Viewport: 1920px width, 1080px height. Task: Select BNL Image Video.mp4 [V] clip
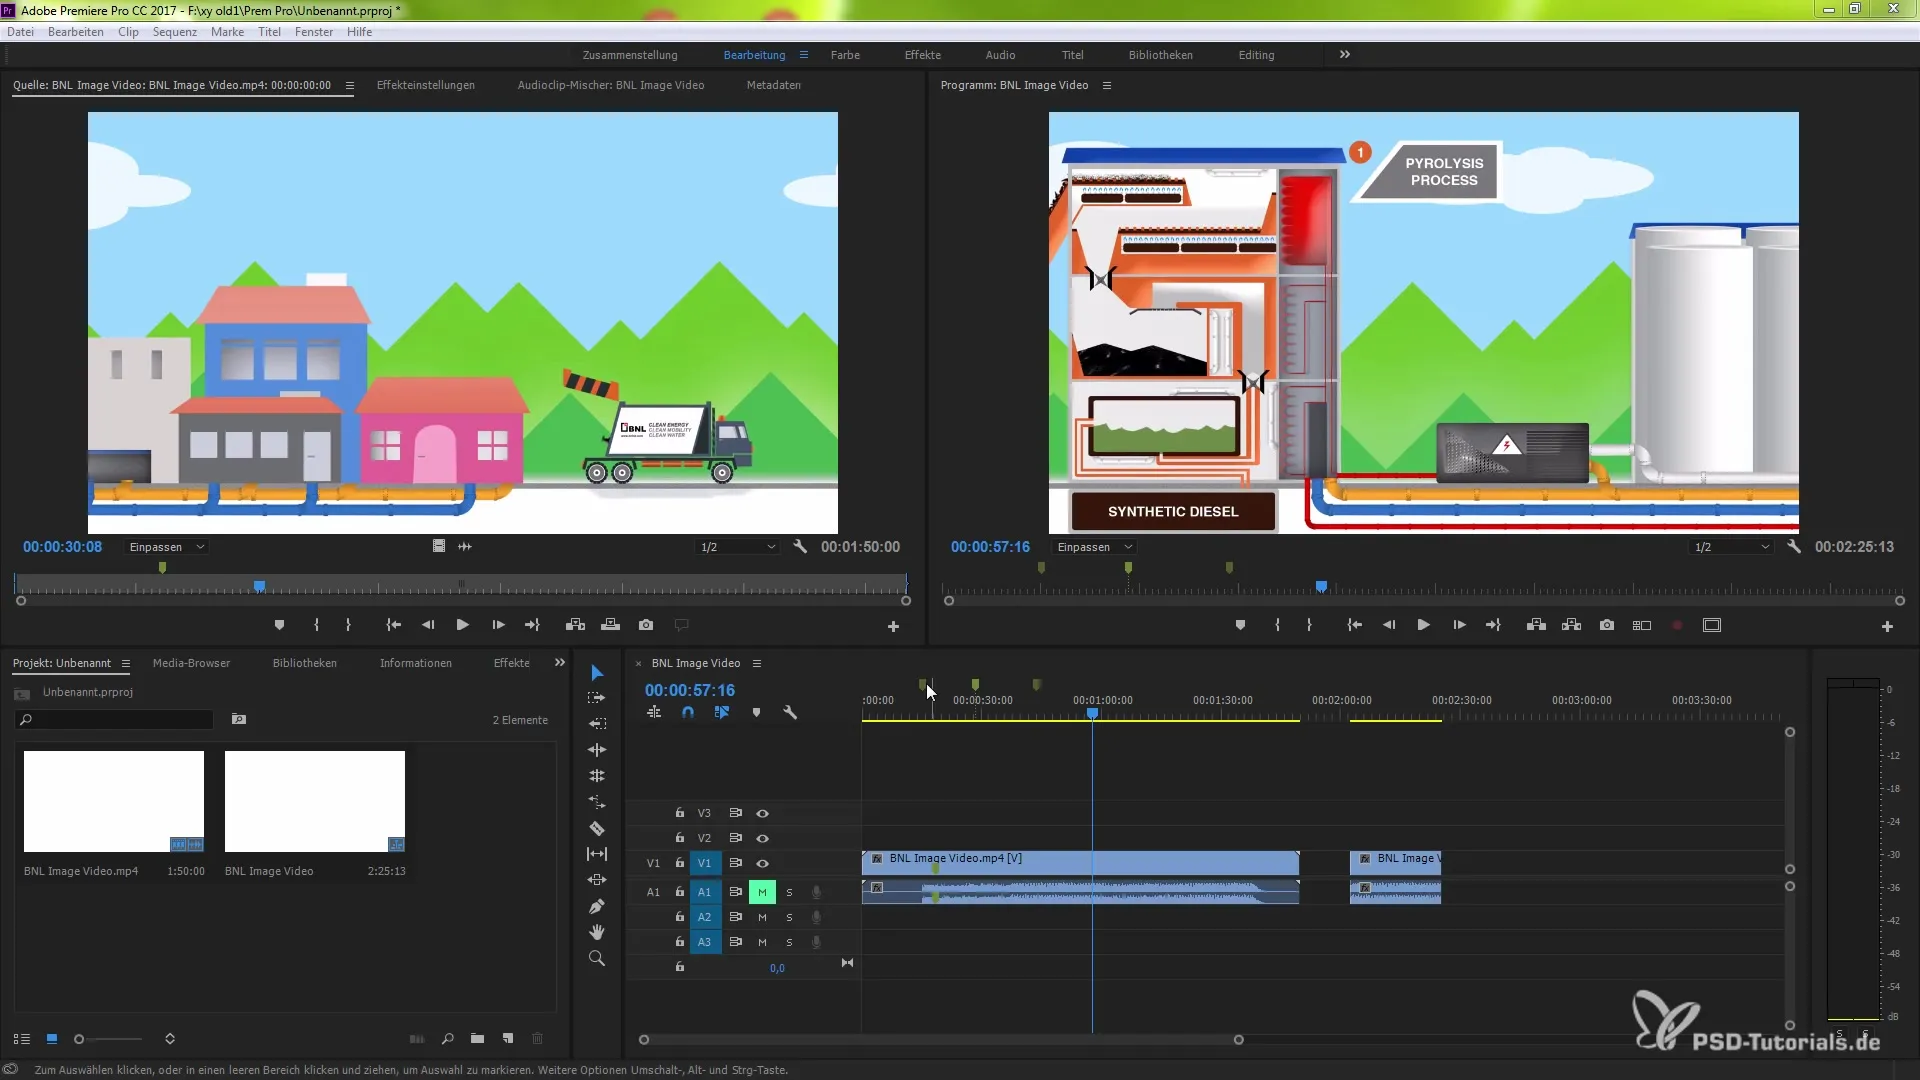pyautogui.click(x=1080, y=862)
